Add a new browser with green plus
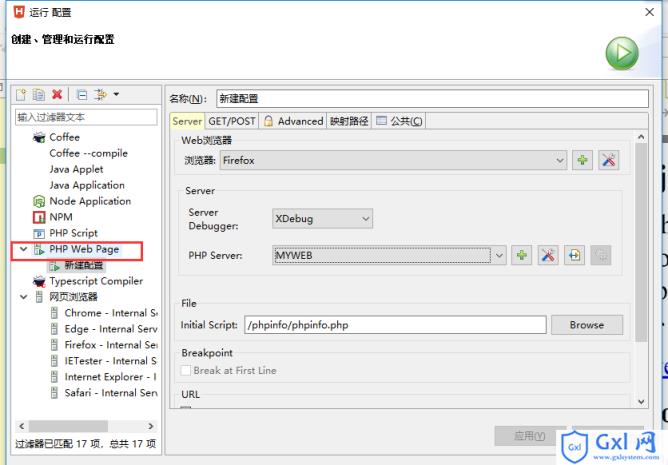 coord(582,160)
